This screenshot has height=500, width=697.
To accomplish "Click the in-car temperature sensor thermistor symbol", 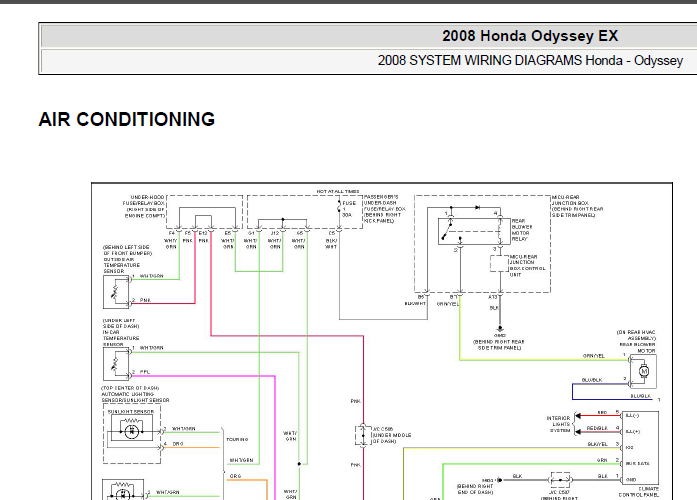I will click(114, 364).
